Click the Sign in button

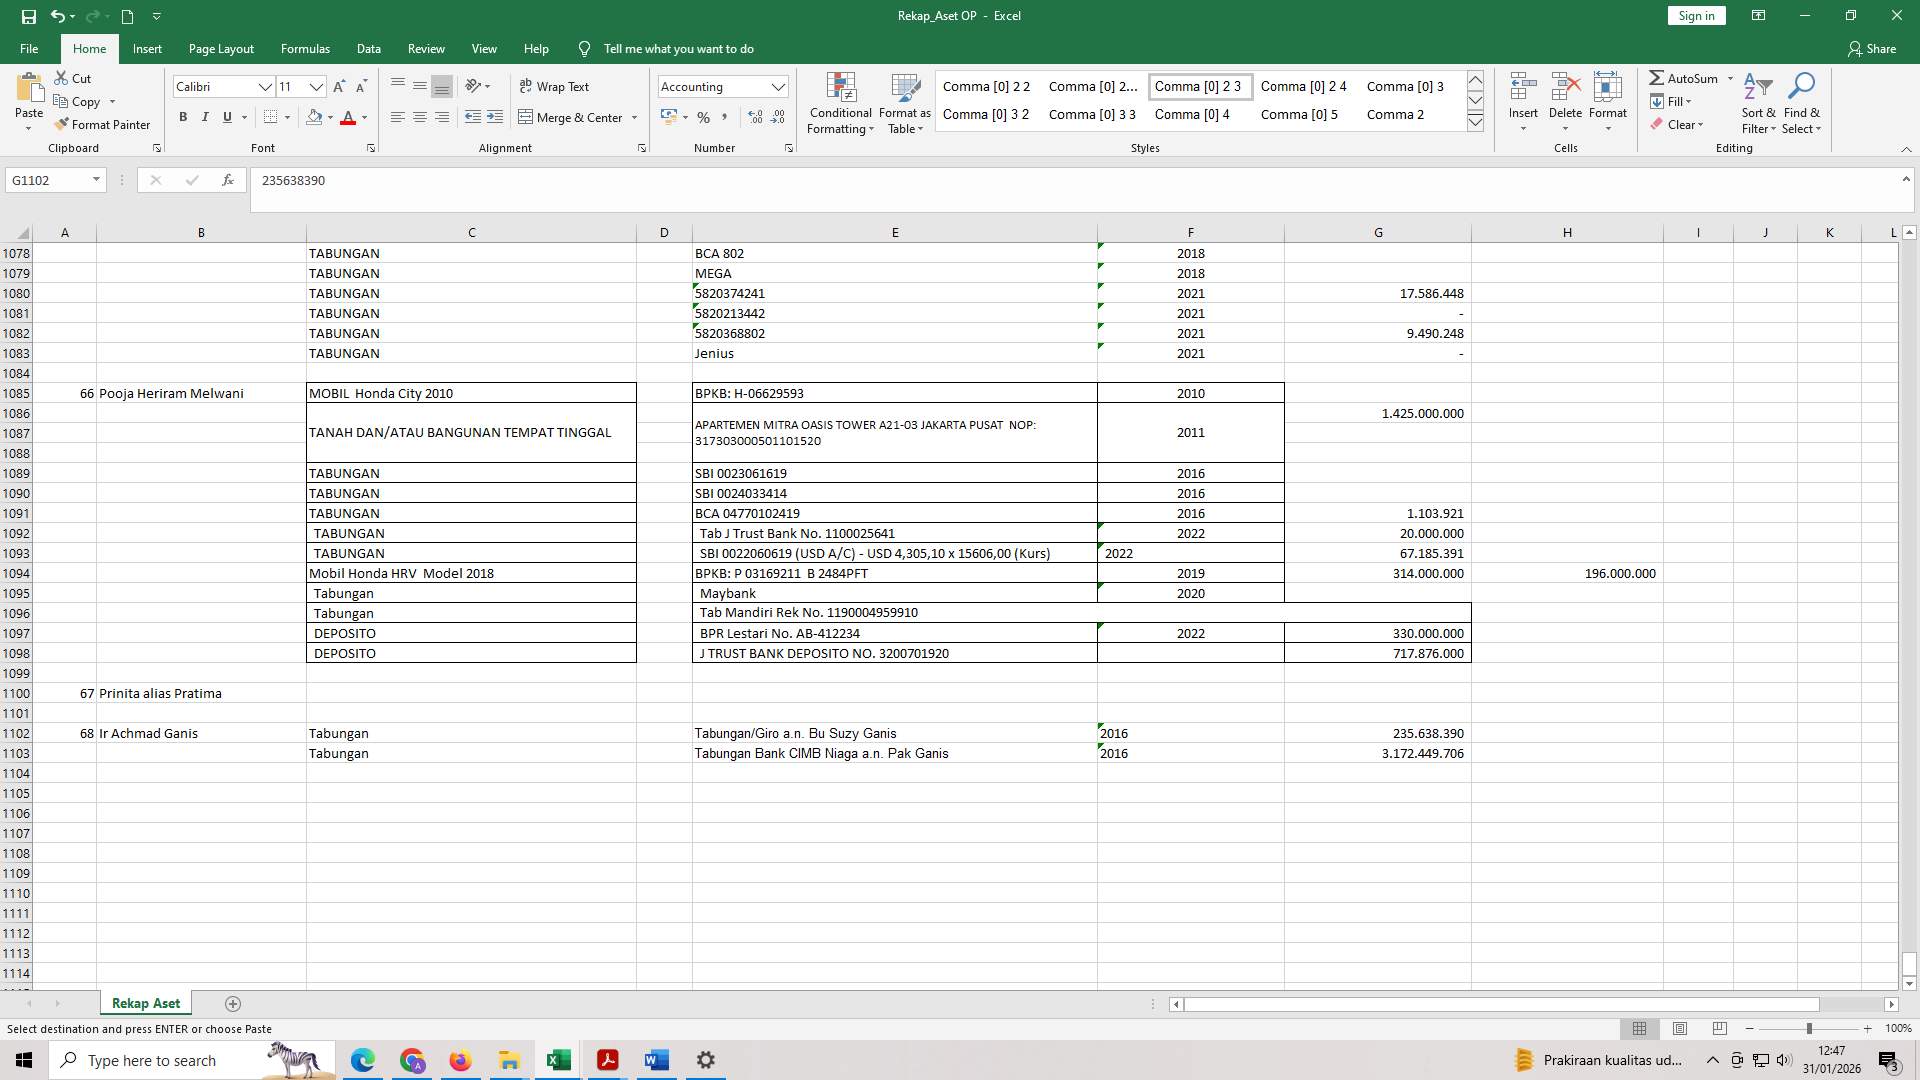coord(1695,15)
